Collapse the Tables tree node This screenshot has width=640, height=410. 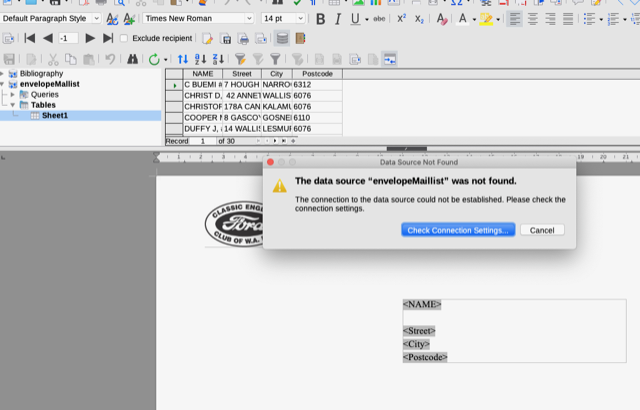coord(13,105)
